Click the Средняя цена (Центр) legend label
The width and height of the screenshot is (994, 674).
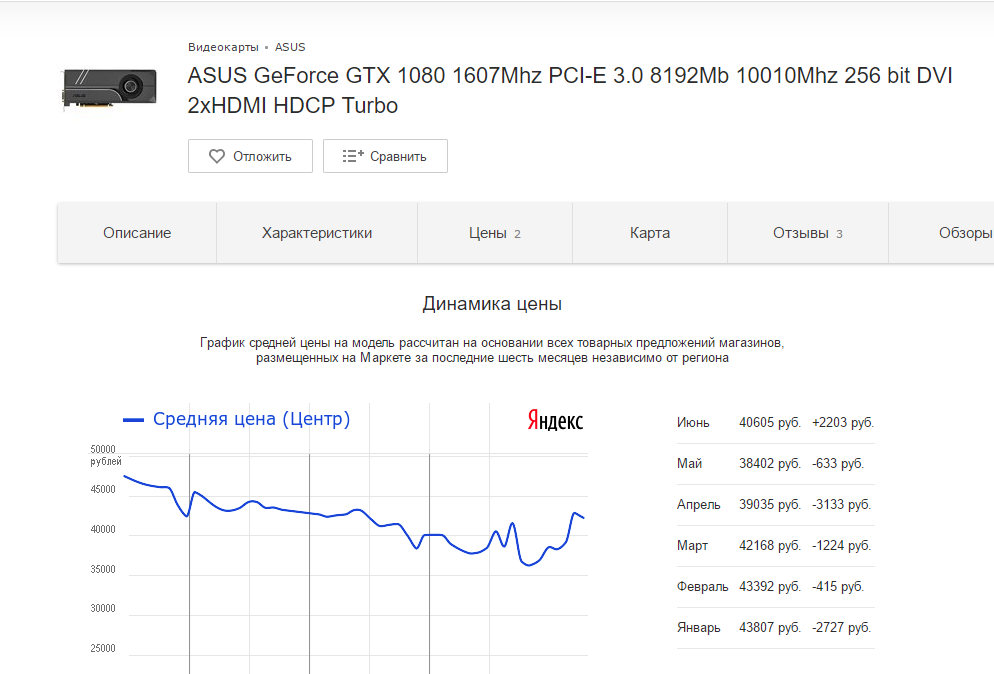click(x=252, y=419)
